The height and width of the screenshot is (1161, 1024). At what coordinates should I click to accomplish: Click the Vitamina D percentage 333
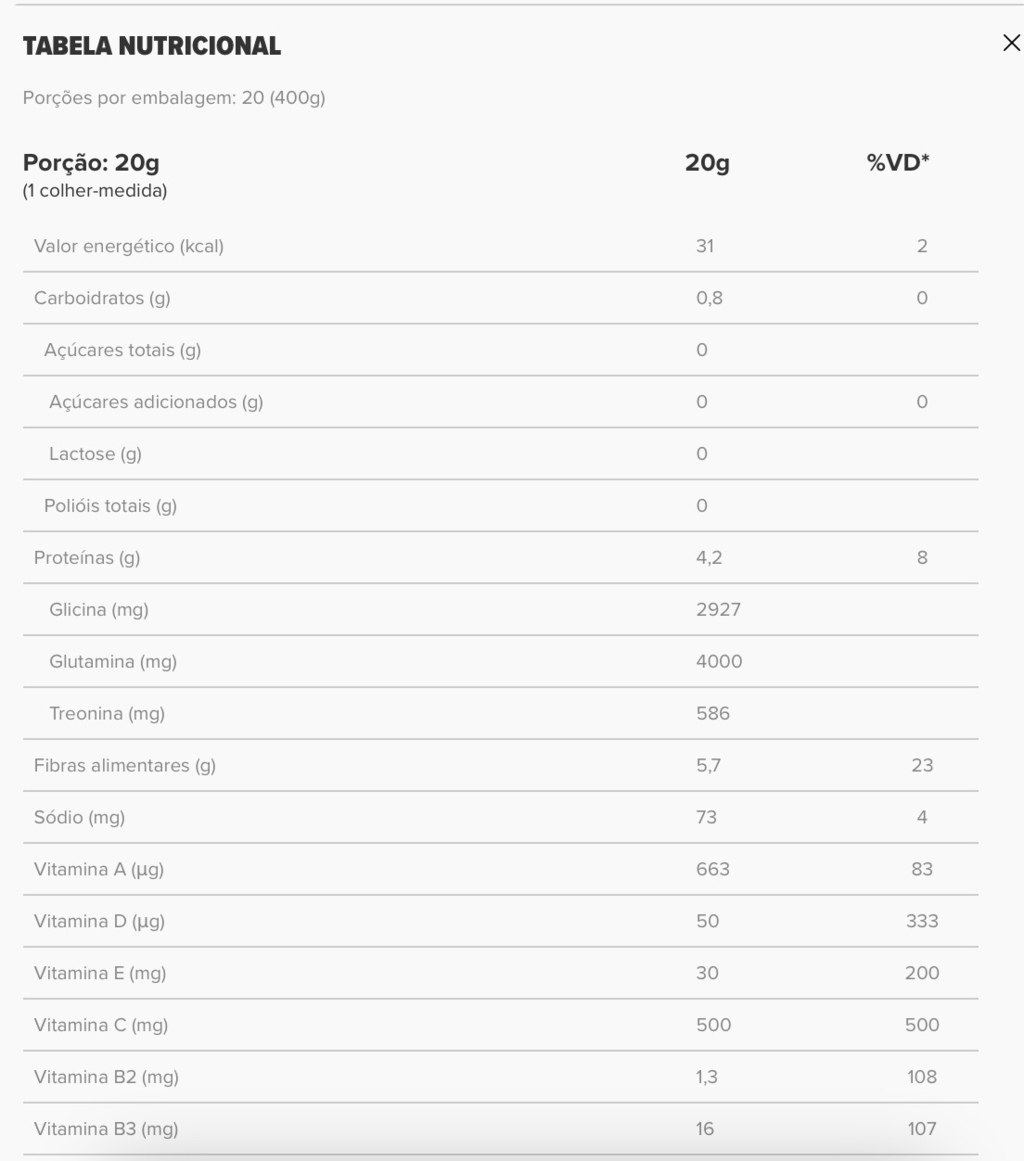click(x=922, y=921)
